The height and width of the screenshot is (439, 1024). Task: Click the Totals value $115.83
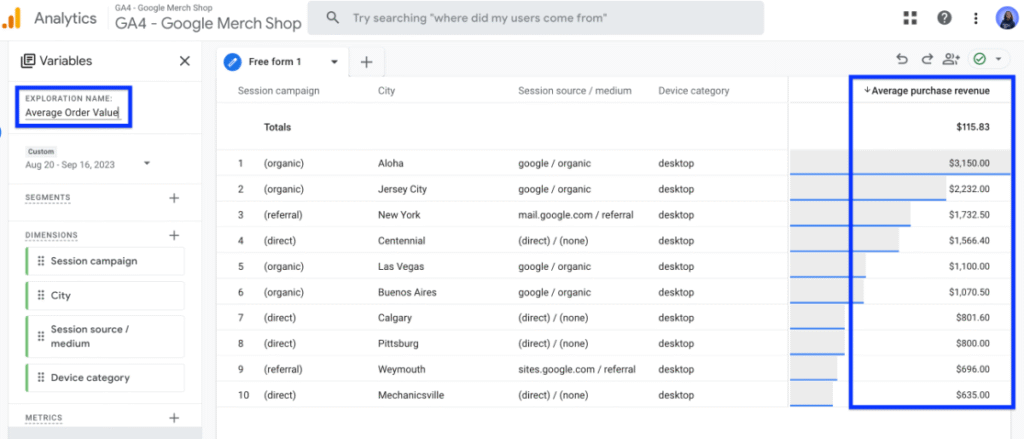pos(972,127)
